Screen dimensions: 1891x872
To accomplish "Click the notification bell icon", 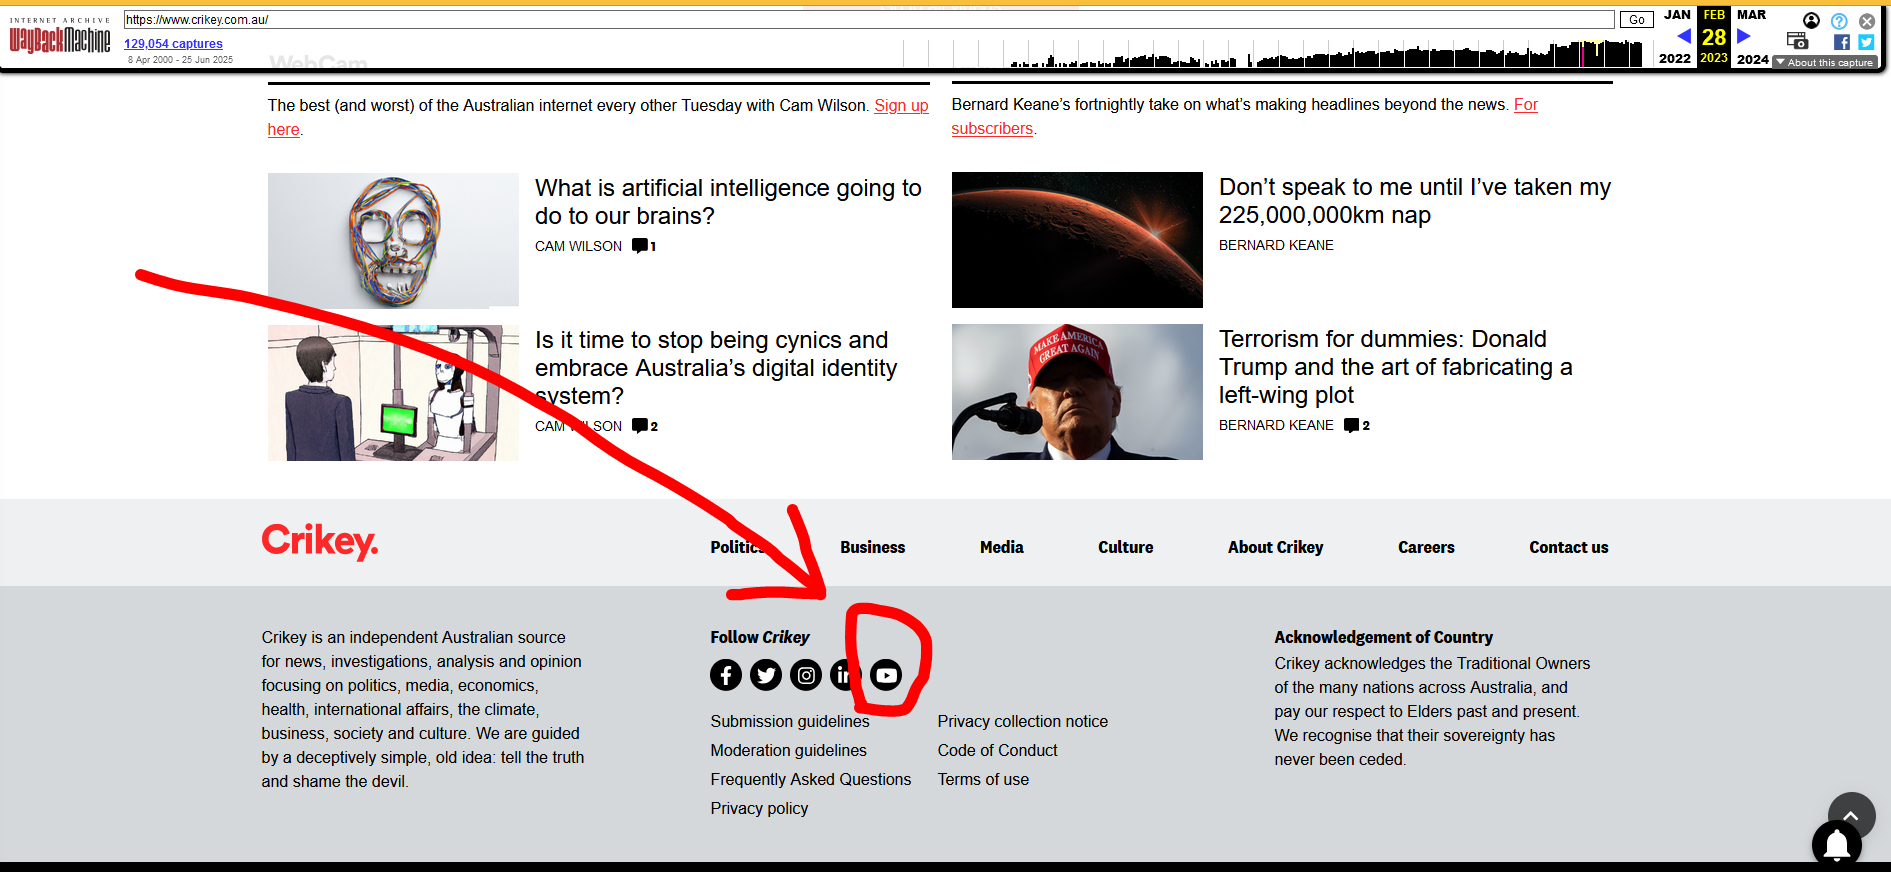I will (x=1836, y=846).
